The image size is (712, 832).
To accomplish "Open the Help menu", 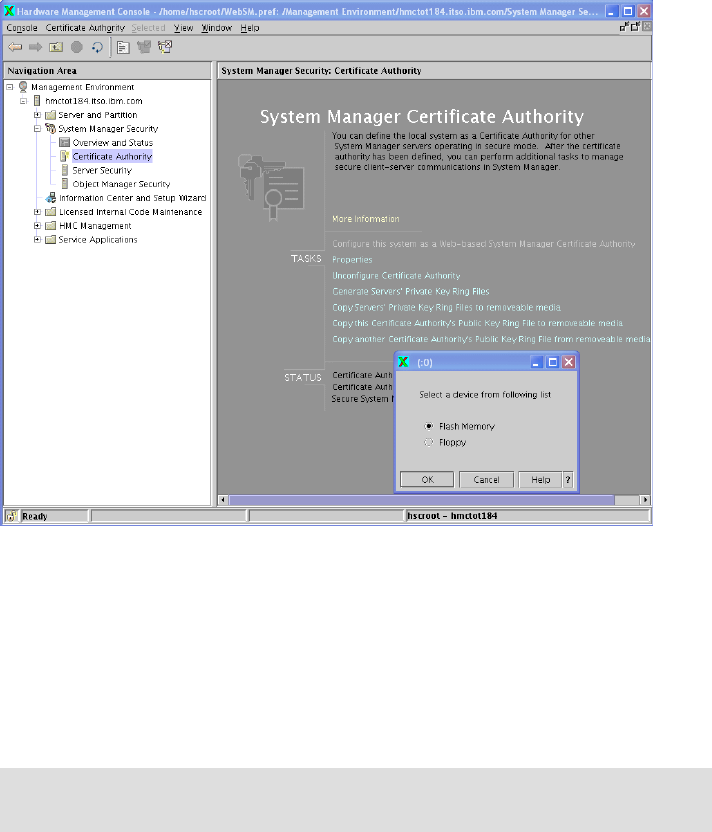I will [249, 28].
